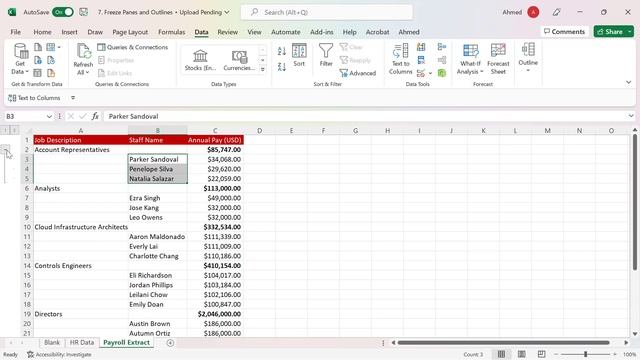Screen dimensions: 640x360
Task: Click the Manage Data Model green icon
Action: point(442,73)
